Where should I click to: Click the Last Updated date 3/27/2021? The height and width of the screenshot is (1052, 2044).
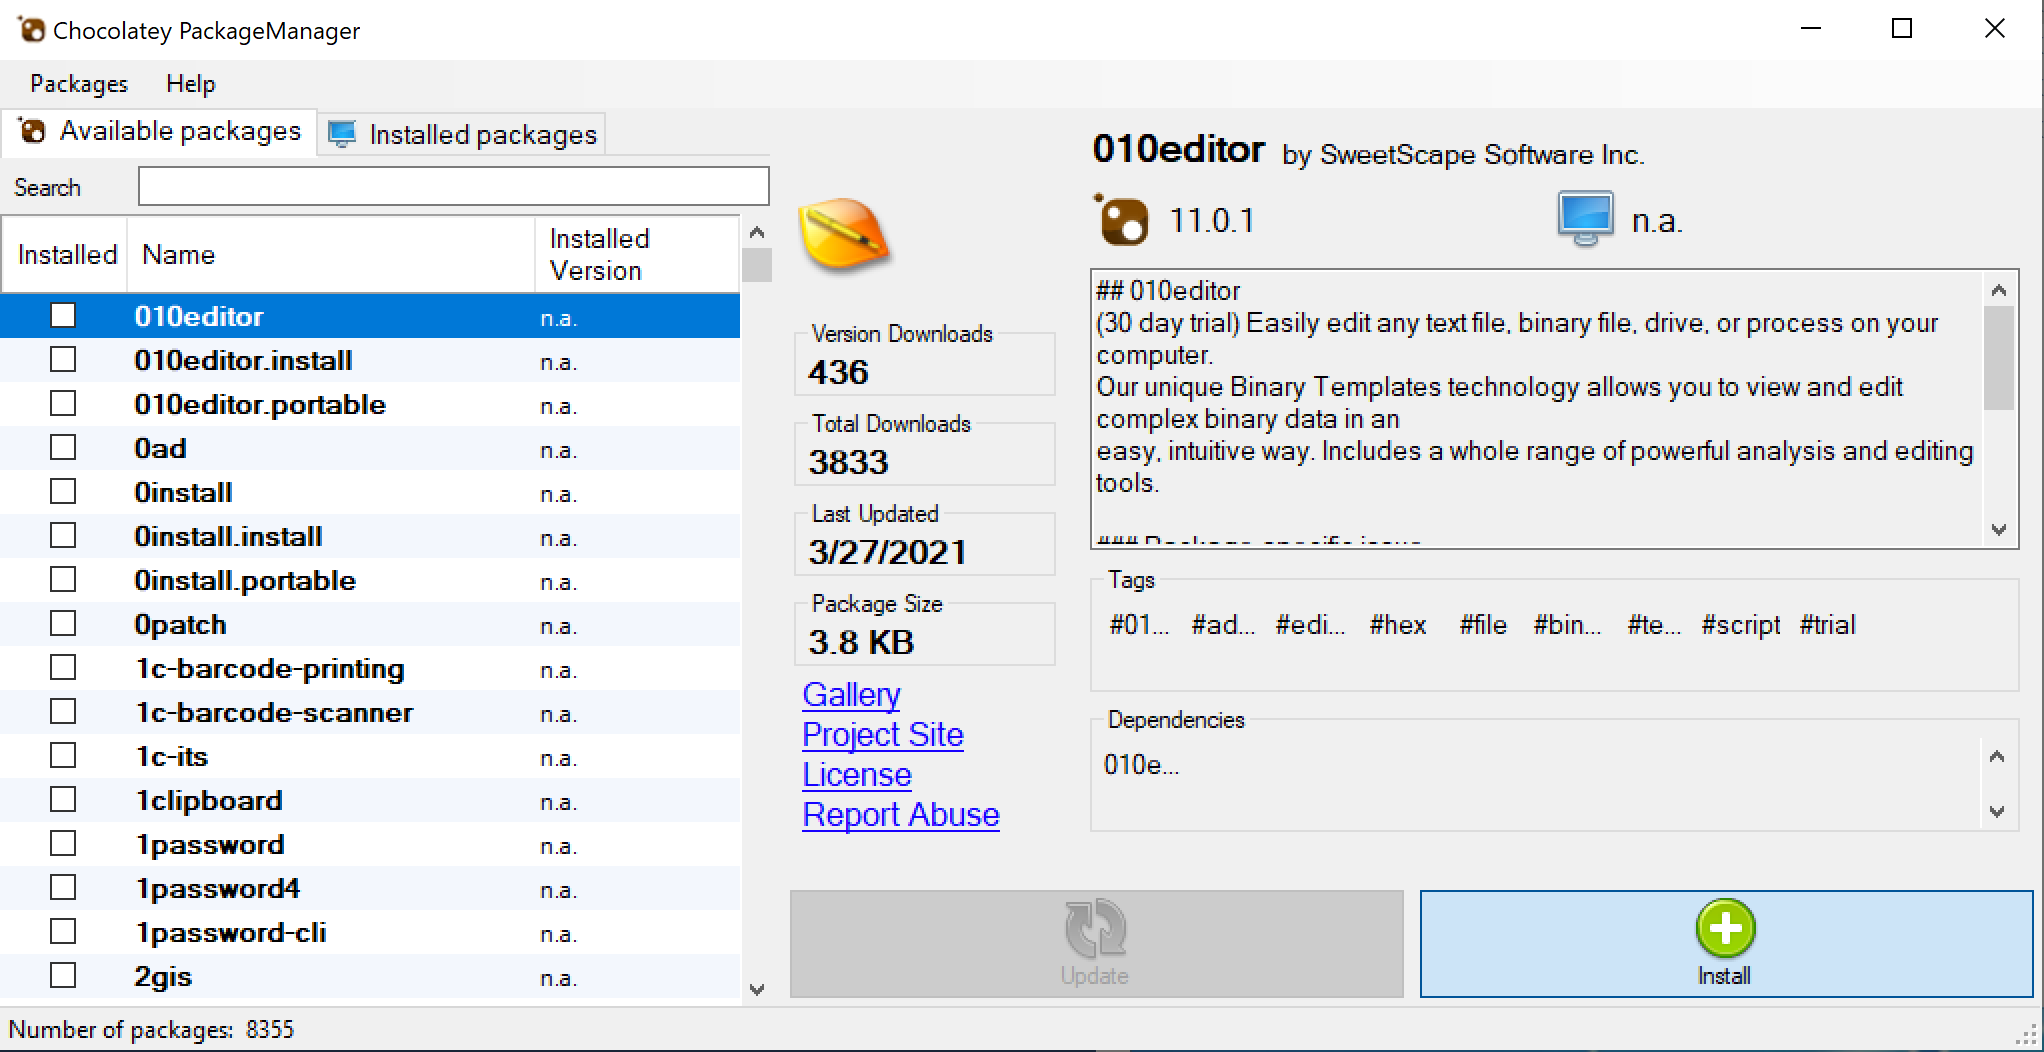887,552
